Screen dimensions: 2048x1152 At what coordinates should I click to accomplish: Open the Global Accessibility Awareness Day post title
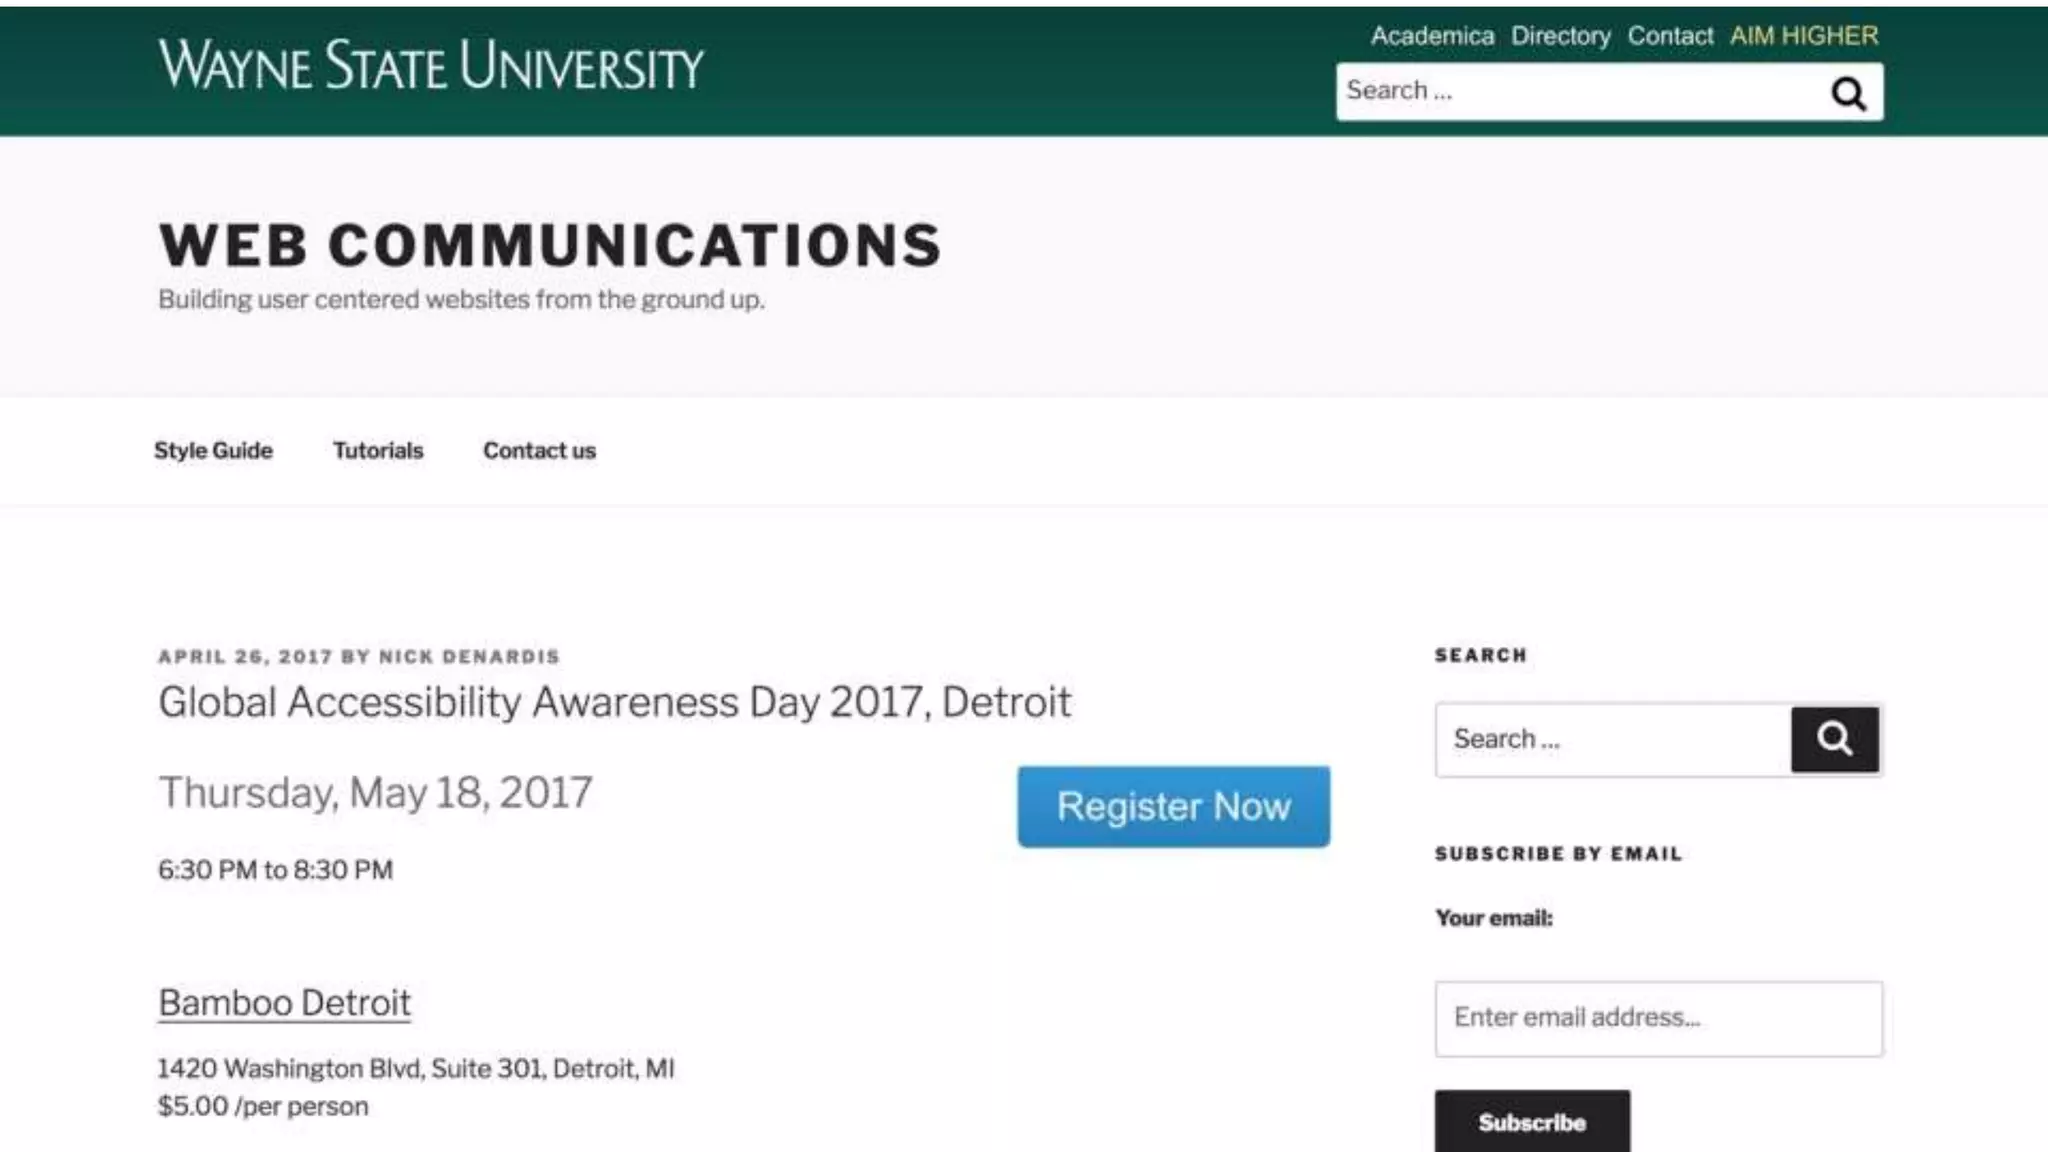(614, 702)
